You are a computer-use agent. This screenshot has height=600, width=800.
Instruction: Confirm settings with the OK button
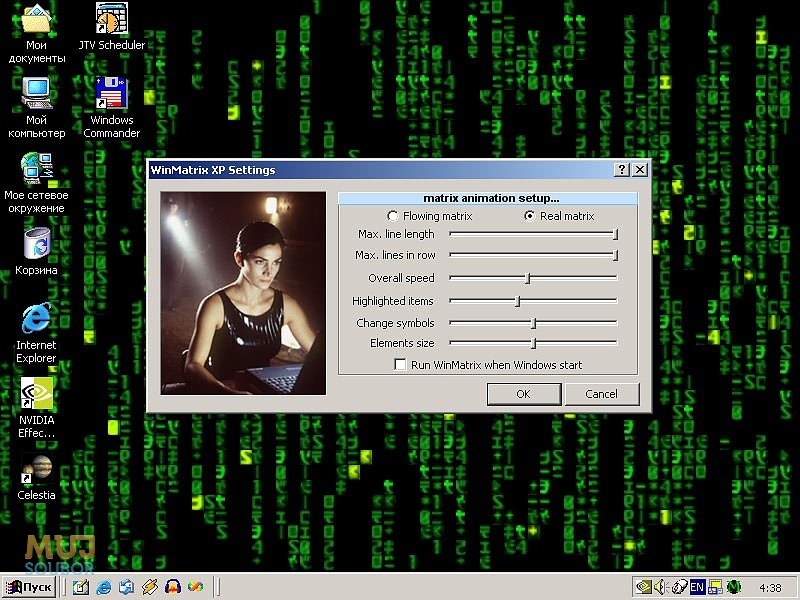point(523,393)
